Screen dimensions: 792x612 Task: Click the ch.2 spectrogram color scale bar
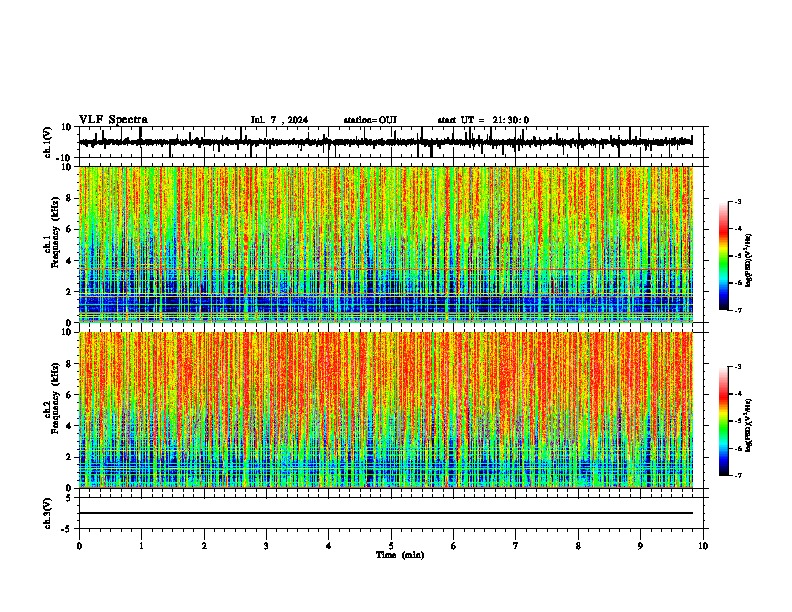[723, 421]
